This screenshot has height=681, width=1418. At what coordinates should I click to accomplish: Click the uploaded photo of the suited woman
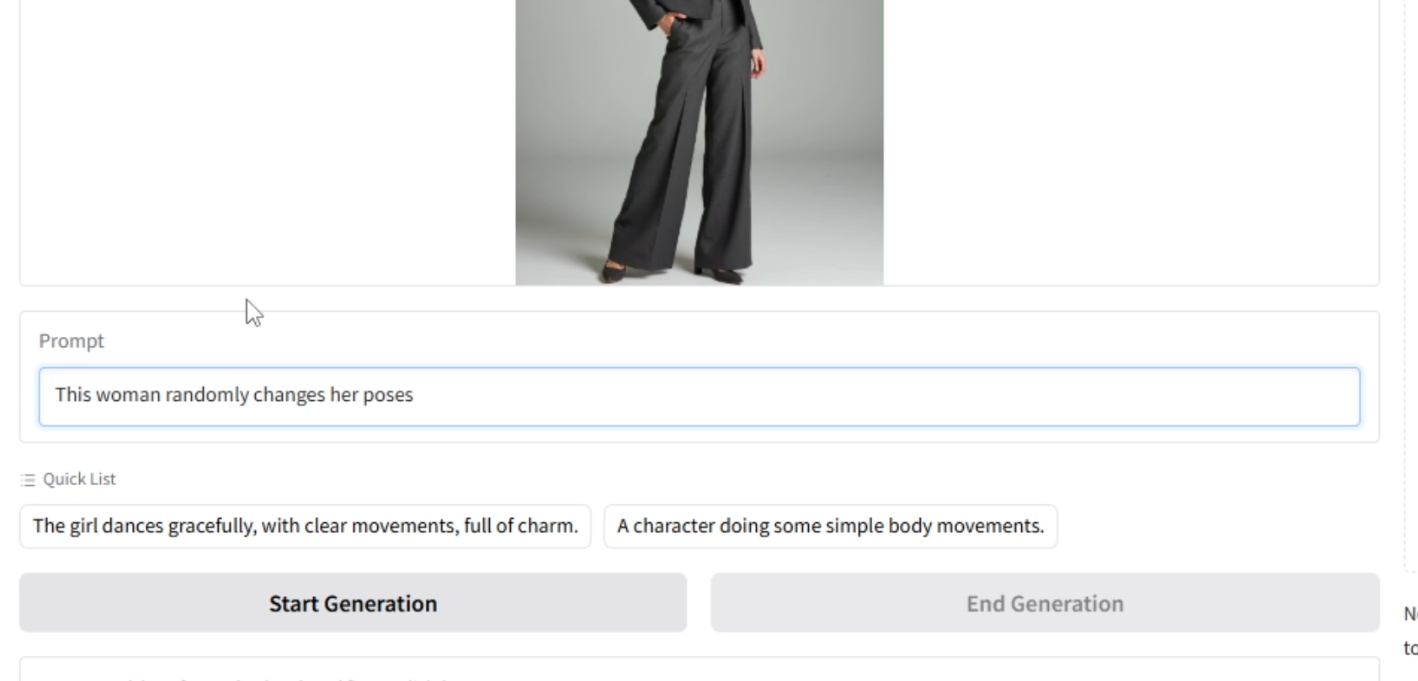click(x=699, y=140)
